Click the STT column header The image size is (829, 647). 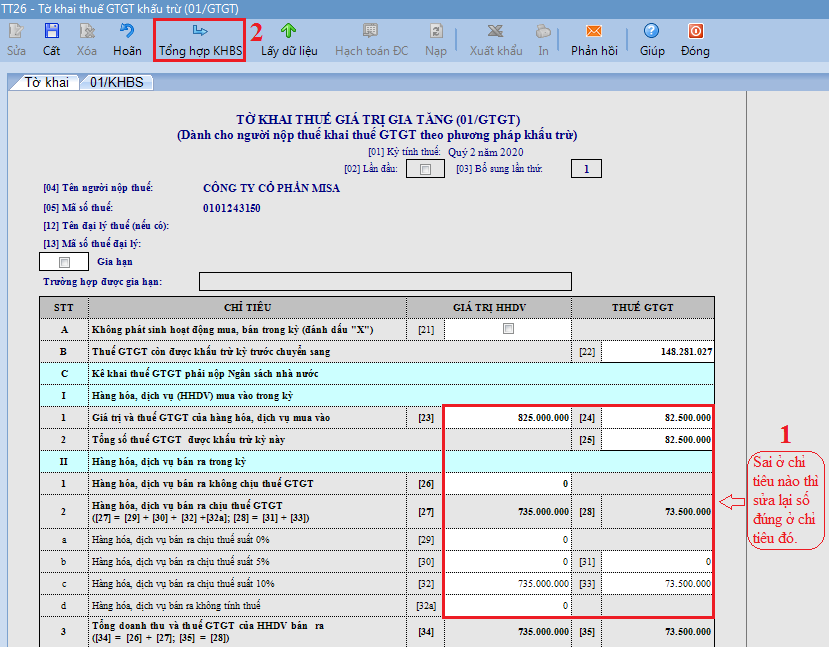[64, 308]
